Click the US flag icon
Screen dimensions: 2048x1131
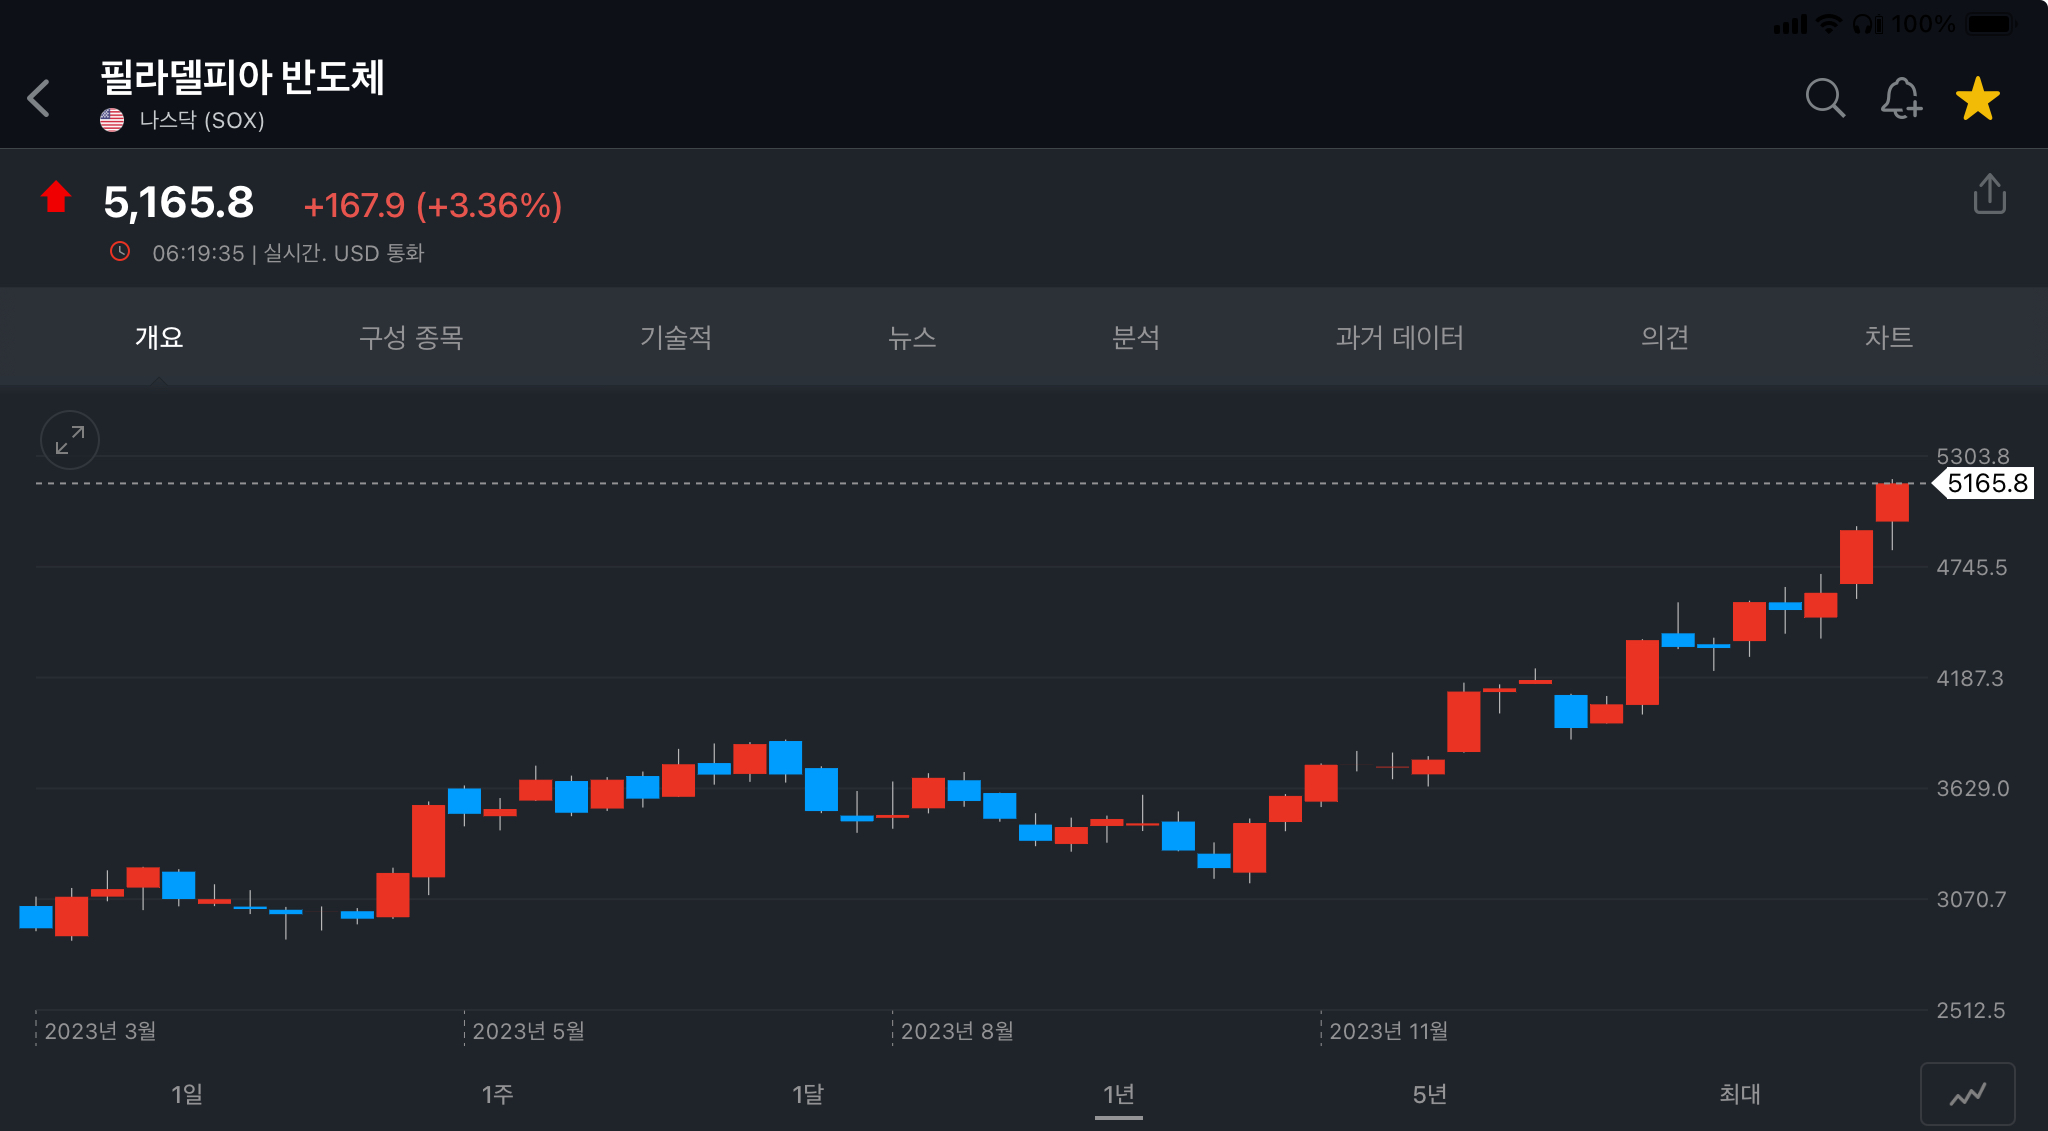point(112,120)
